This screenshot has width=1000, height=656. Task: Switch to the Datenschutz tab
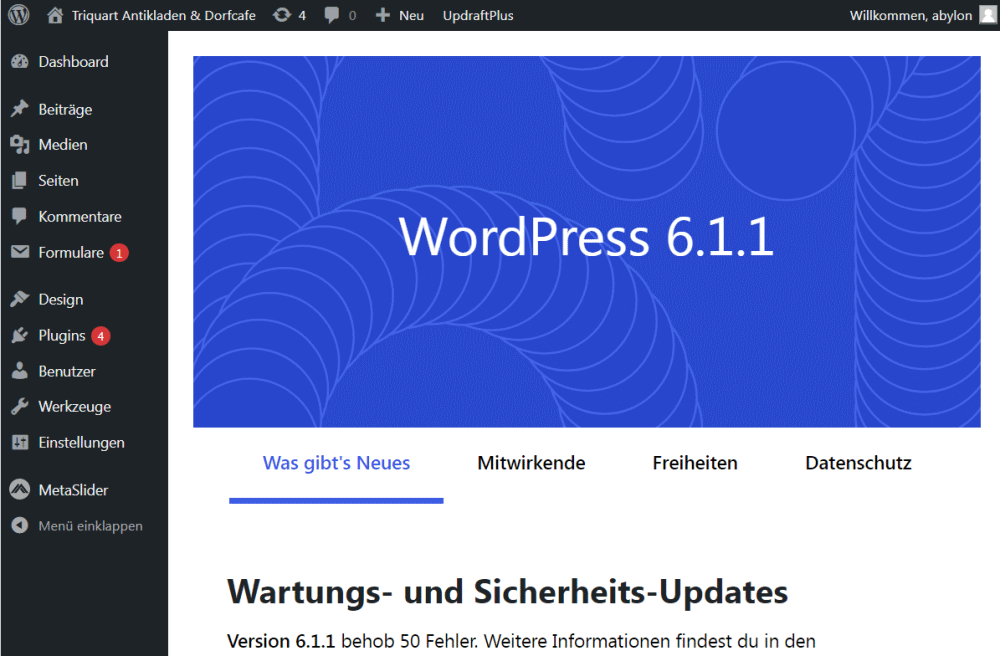tap(858, 463)
